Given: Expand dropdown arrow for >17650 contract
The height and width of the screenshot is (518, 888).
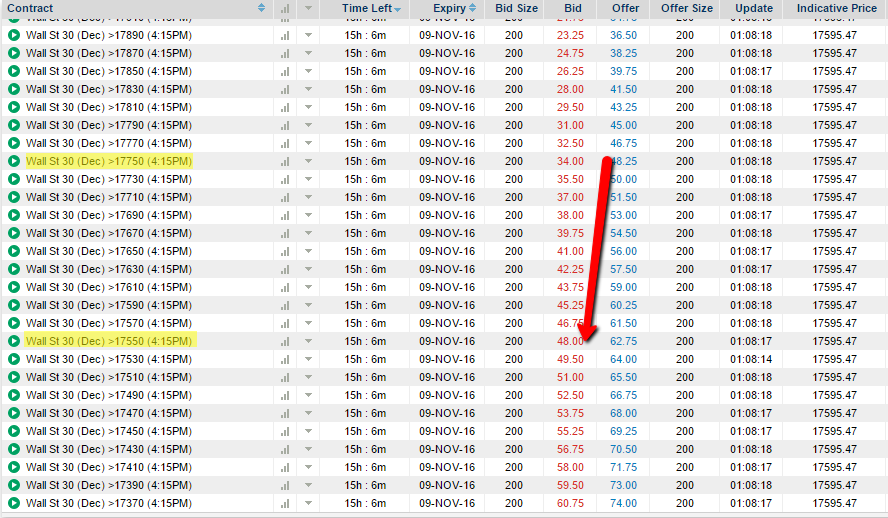Looking at the screenshot, I should 308,251.
